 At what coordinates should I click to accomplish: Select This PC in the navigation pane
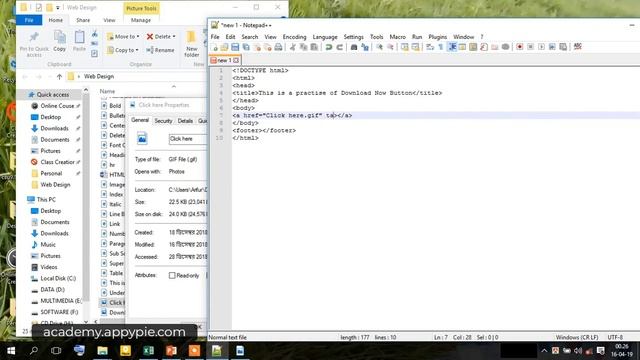46,199
